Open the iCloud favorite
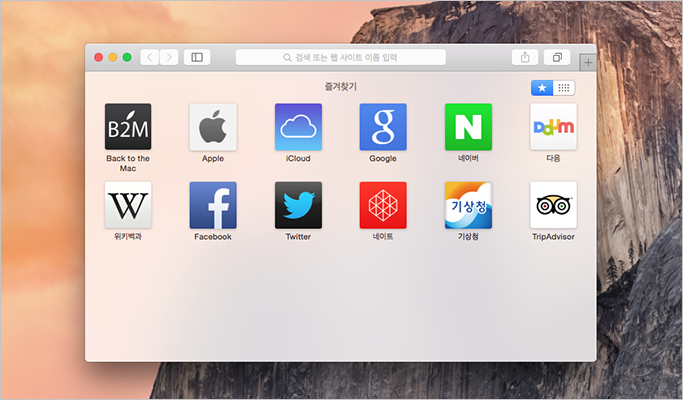683x400 pixels. pyautogui.click(x=298, y=127)
